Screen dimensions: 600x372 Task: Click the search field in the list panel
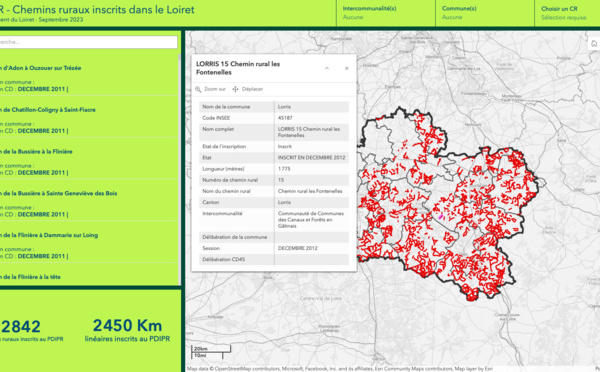point(88,42)
